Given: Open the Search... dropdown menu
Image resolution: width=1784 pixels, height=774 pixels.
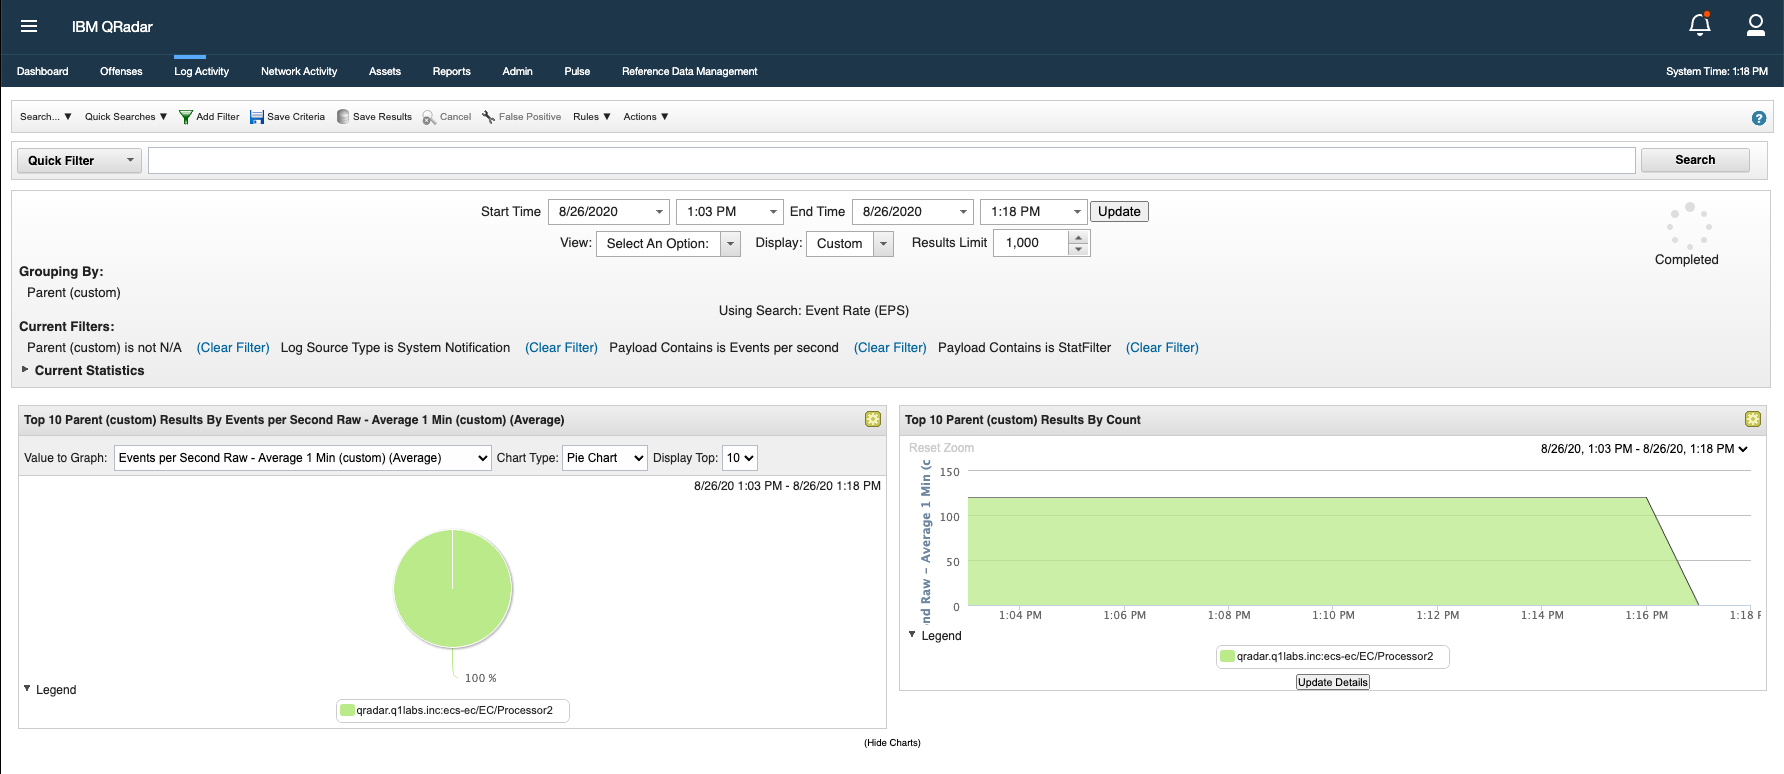Looking at the screenshot, I should 46,117.
